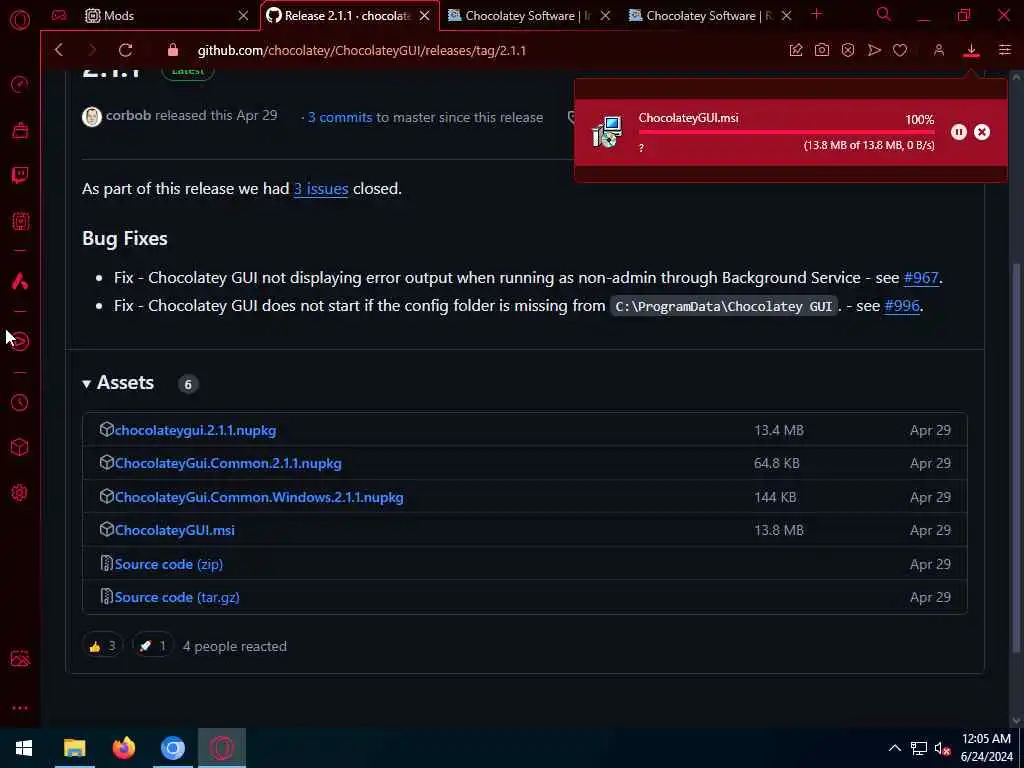The height and width of the screenshot is (768, 1024).
Task: Download chocolateygui.2.1.1.nupkg
Action: (x=195, y=430)
